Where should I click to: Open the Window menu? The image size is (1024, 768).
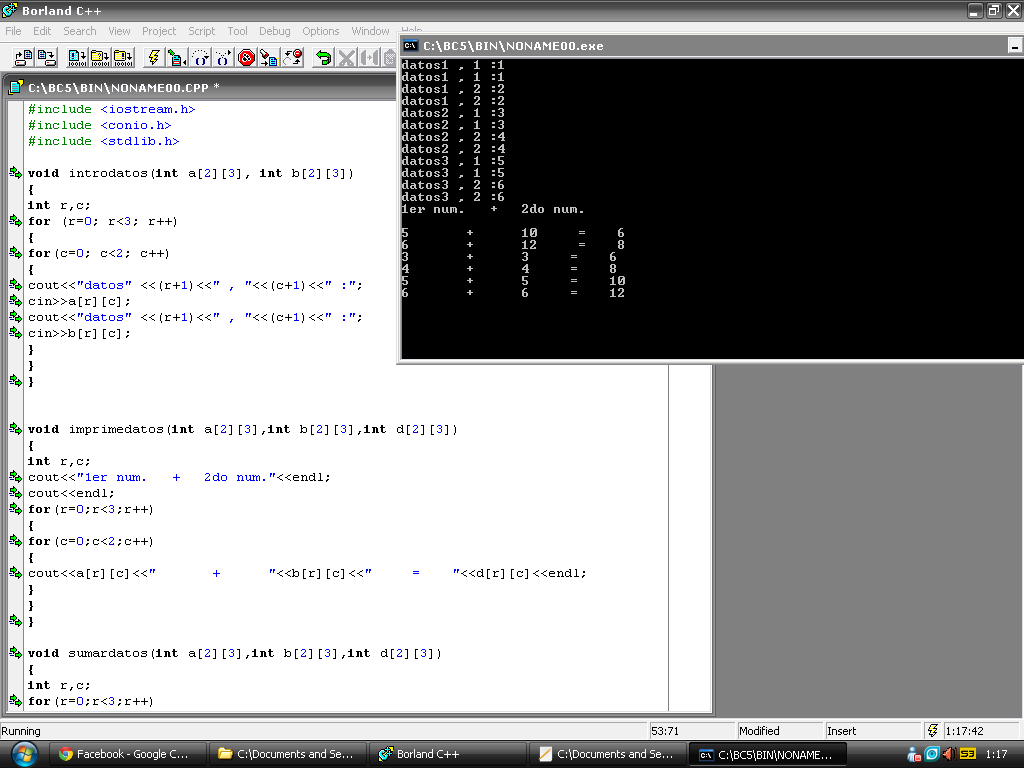coord(370,31)
